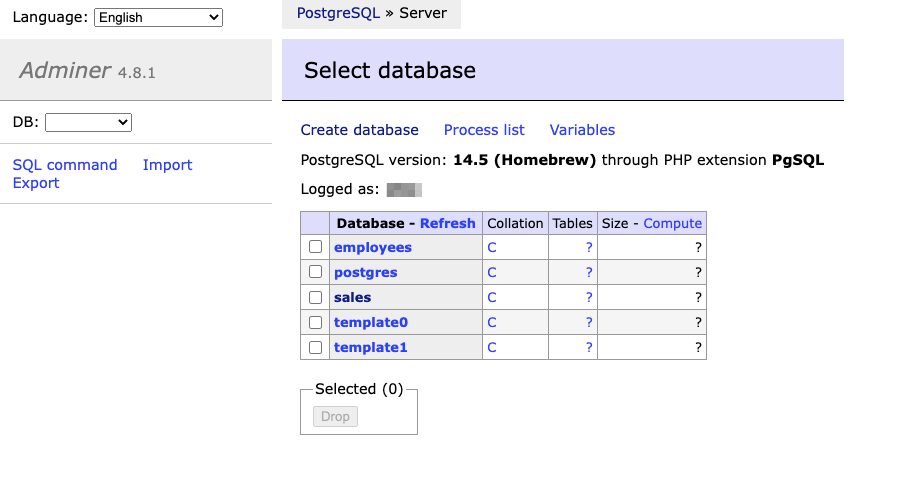Go to the Import page
The height and width of the screenshot is (492, 901).
(x=167, y=165)
